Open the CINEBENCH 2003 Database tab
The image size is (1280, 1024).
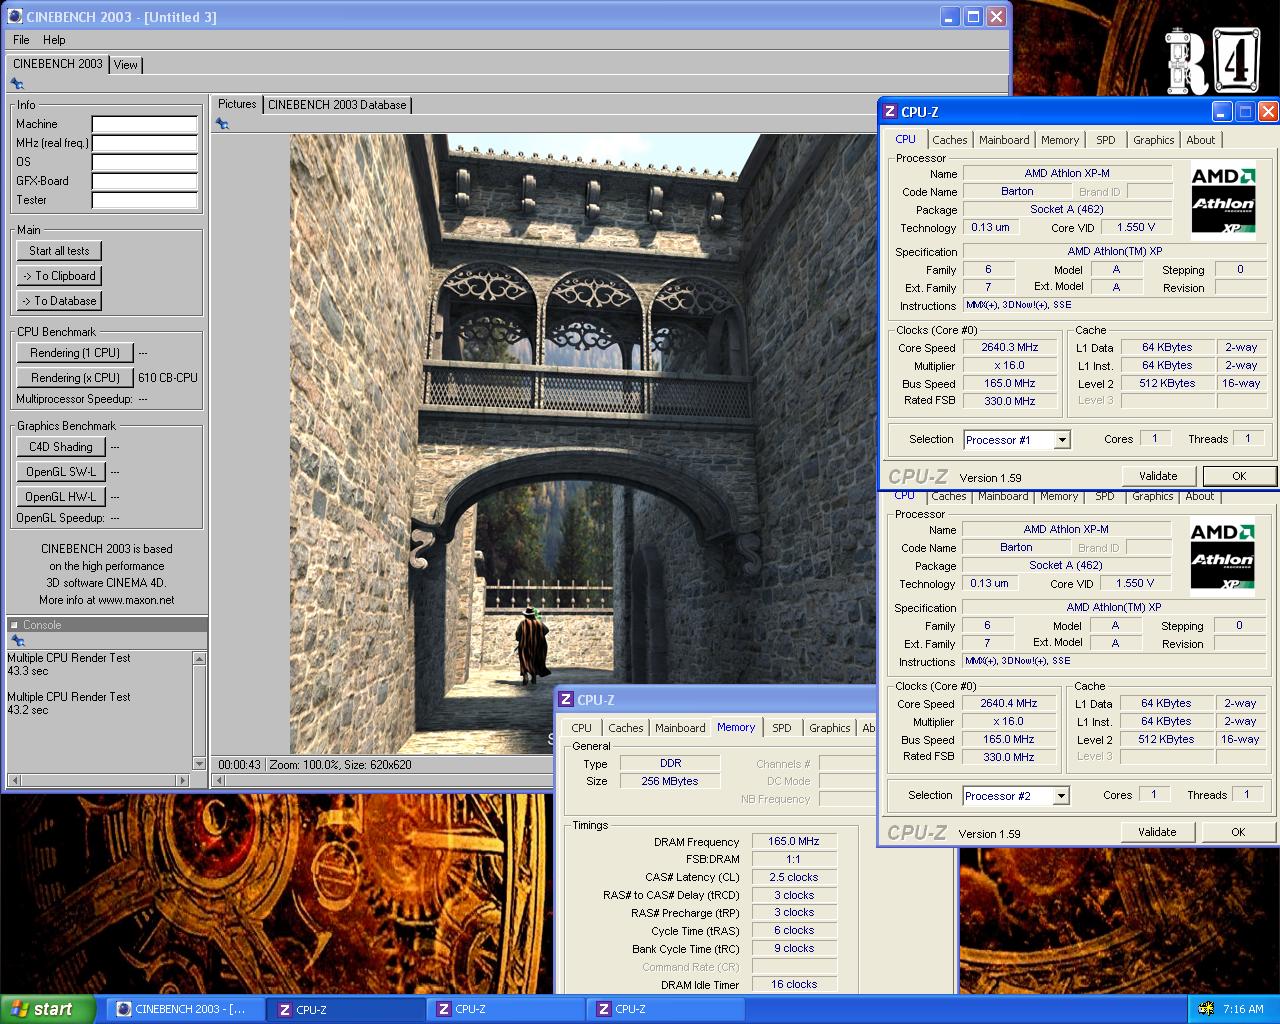337,104
